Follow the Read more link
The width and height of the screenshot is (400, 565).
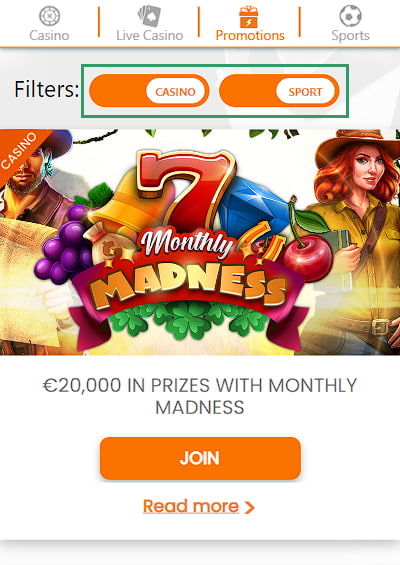click(x=191, y=507)
